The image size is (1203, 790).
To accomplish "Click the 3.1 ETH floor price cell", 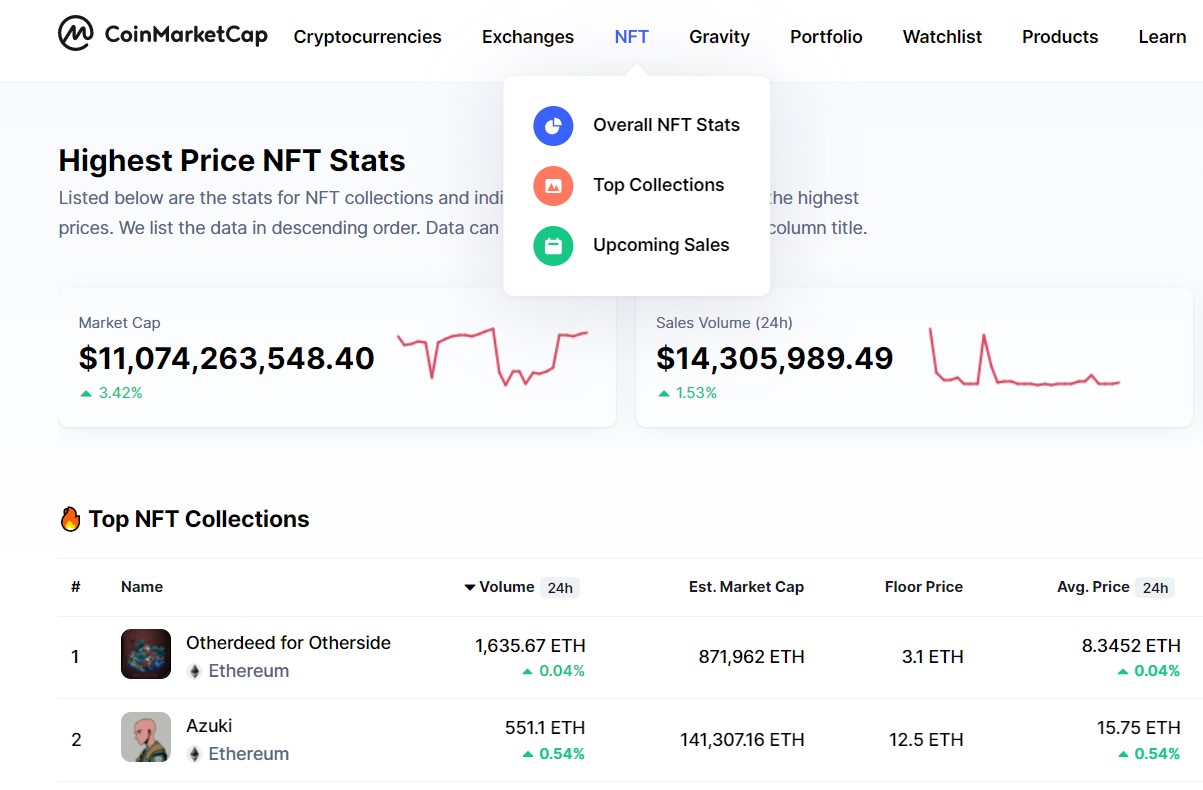I will tap(932, 657).
